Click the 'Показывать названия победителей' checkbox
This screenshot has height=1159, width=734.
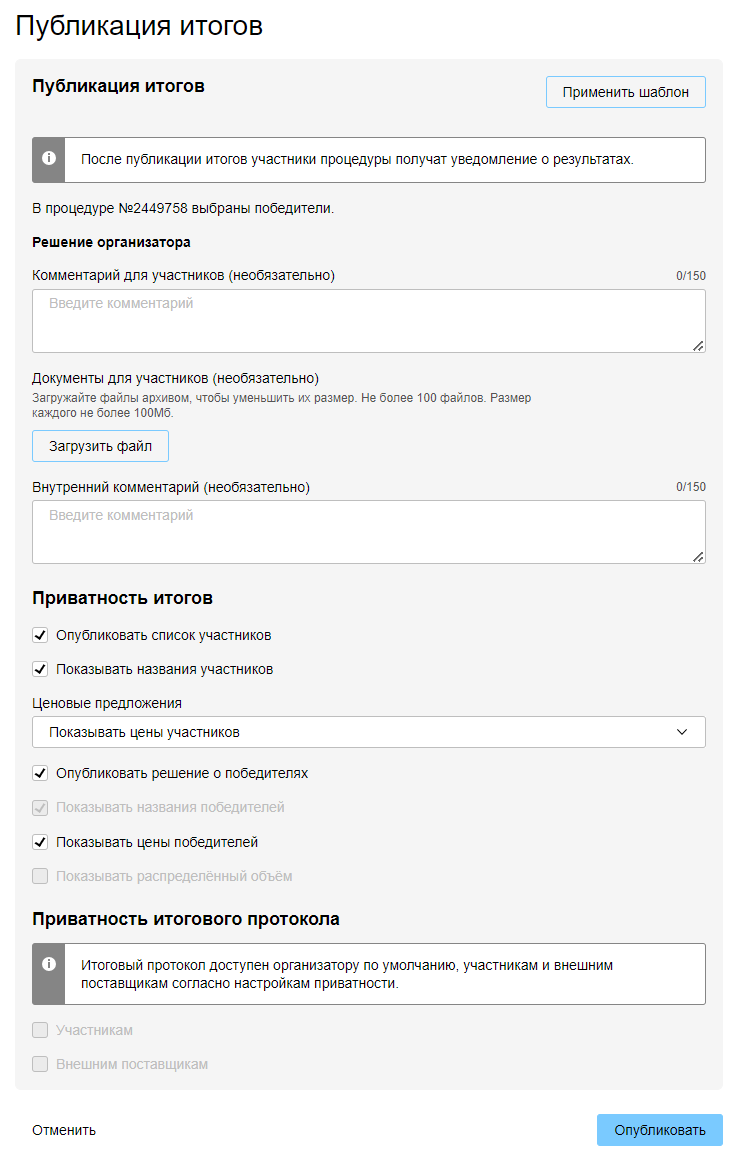pyautogui.click(x=40, y=807)
